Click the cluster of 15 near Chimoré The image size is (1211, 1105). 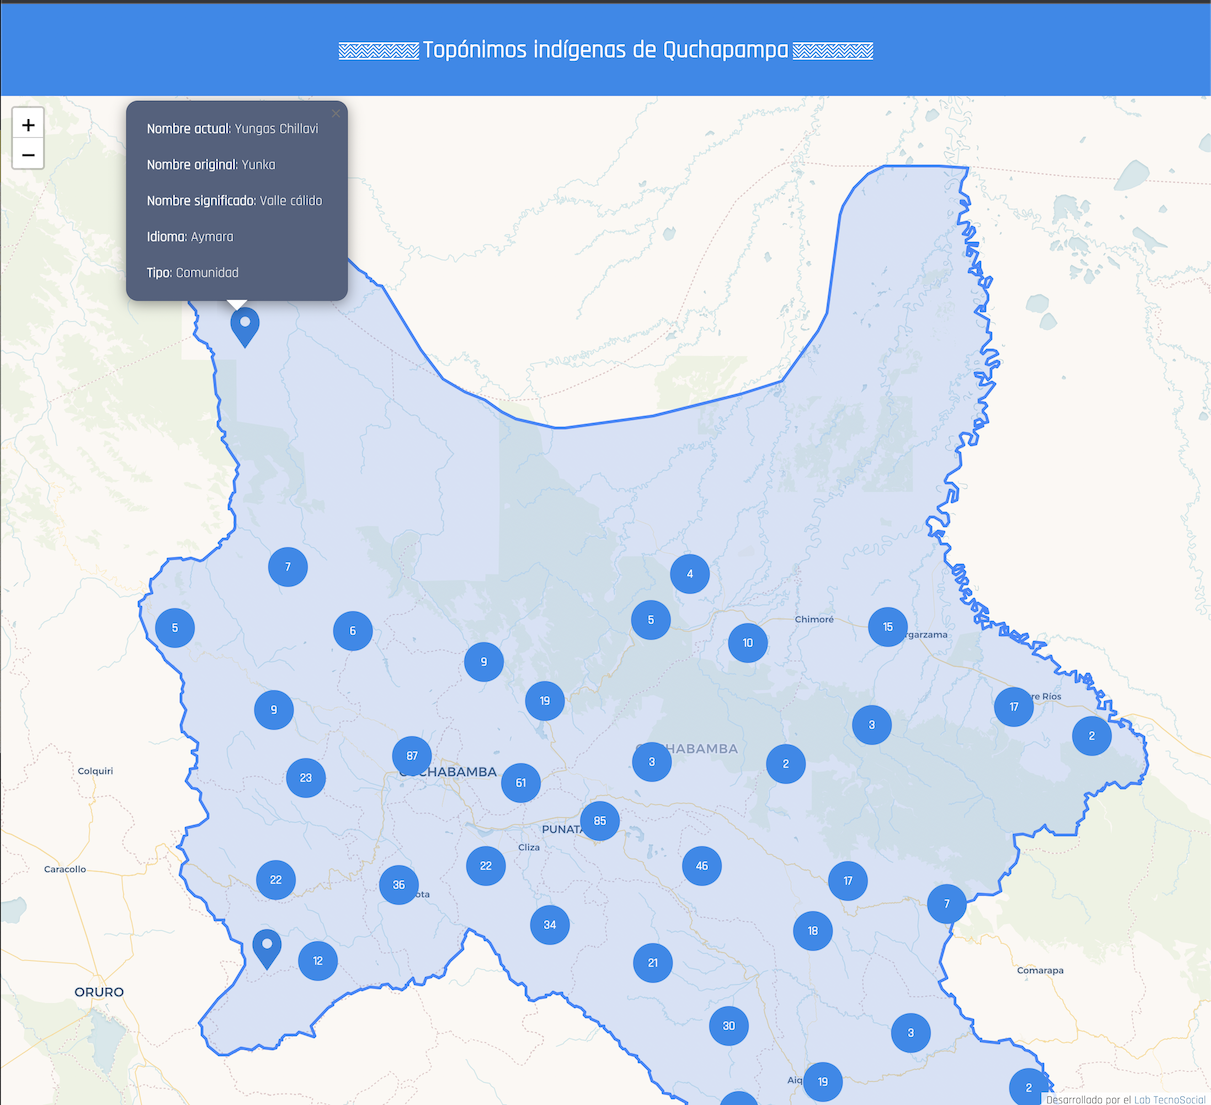[888, 627]
